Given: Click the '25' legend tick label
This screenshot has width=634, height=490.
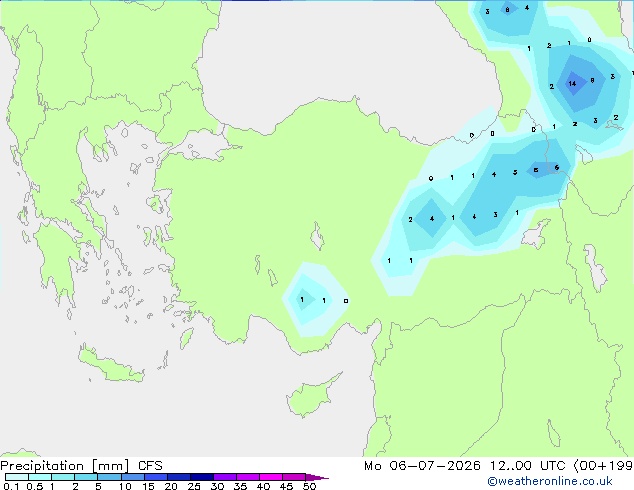Looking at the screenshot, I should point(194,486).
